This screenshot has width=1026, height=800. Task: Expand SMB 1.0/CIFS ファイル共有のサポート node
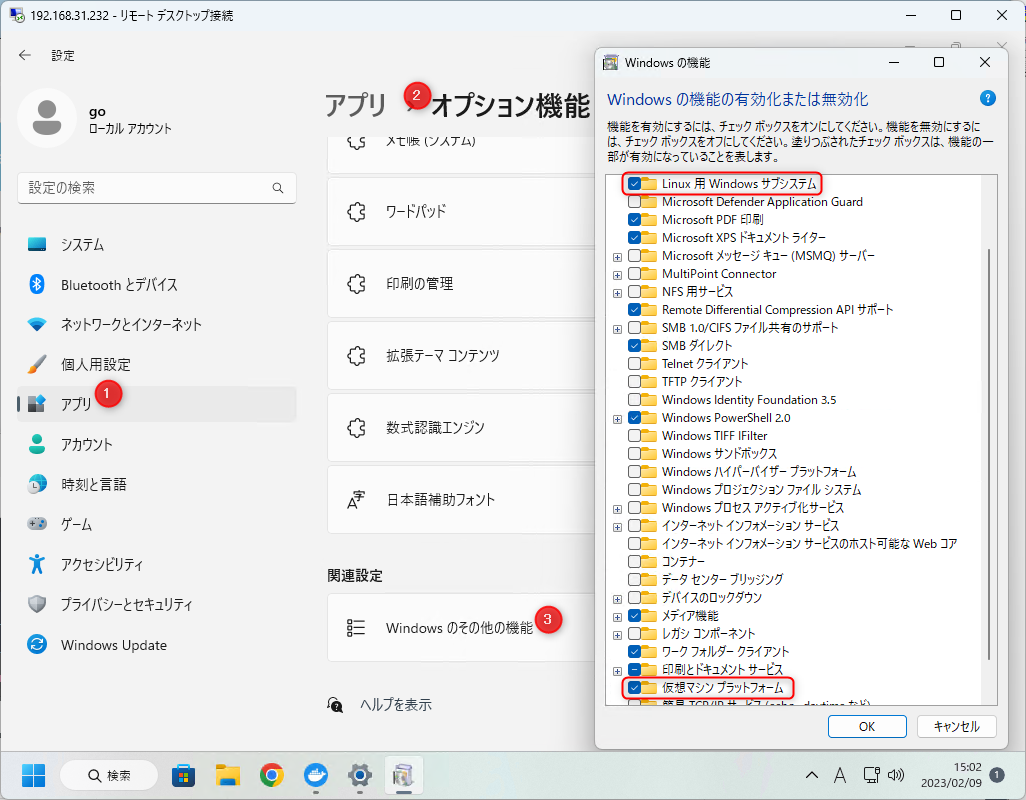point(617,329)
